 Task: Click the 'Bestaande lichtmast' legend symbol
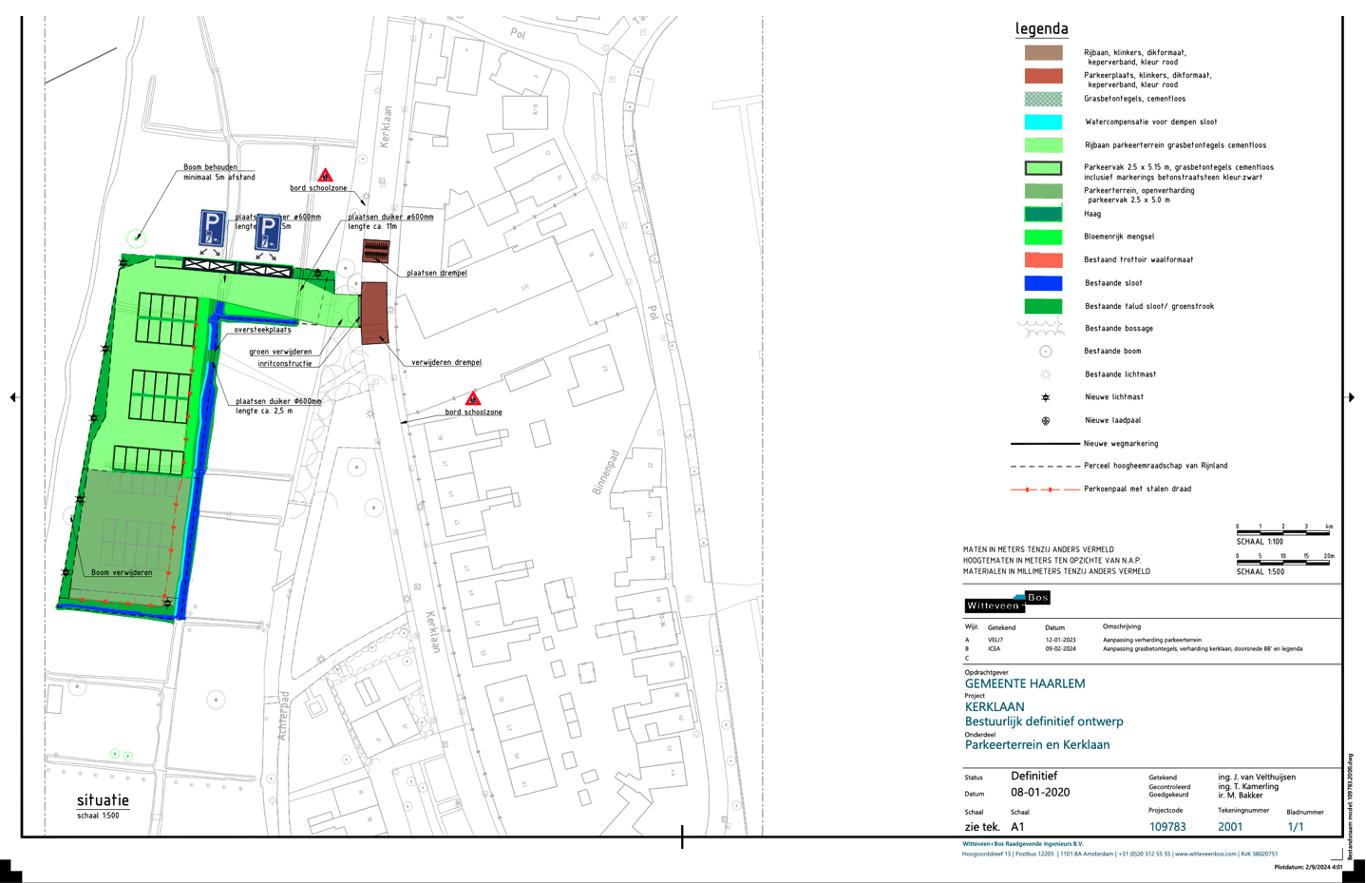pos(1045,374)
